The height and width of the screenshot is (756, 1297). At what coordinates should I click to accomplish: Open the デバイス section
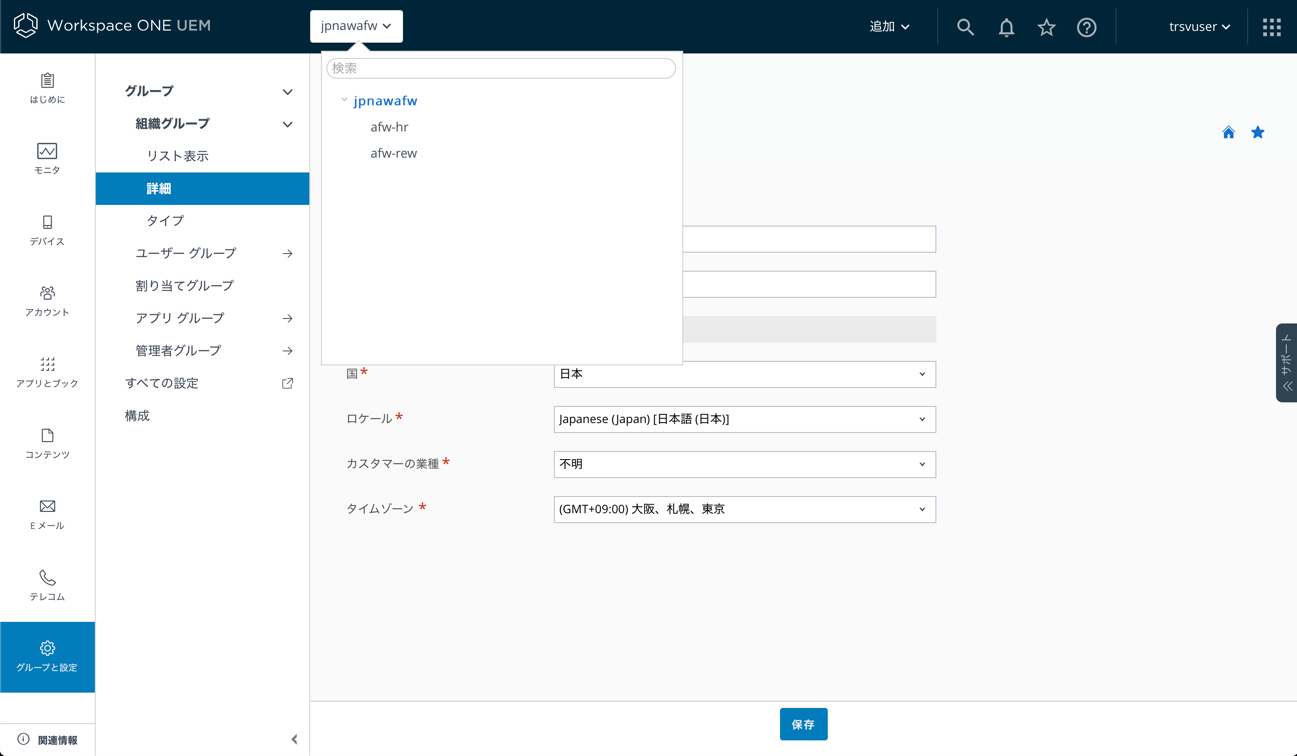coord(47,230)
